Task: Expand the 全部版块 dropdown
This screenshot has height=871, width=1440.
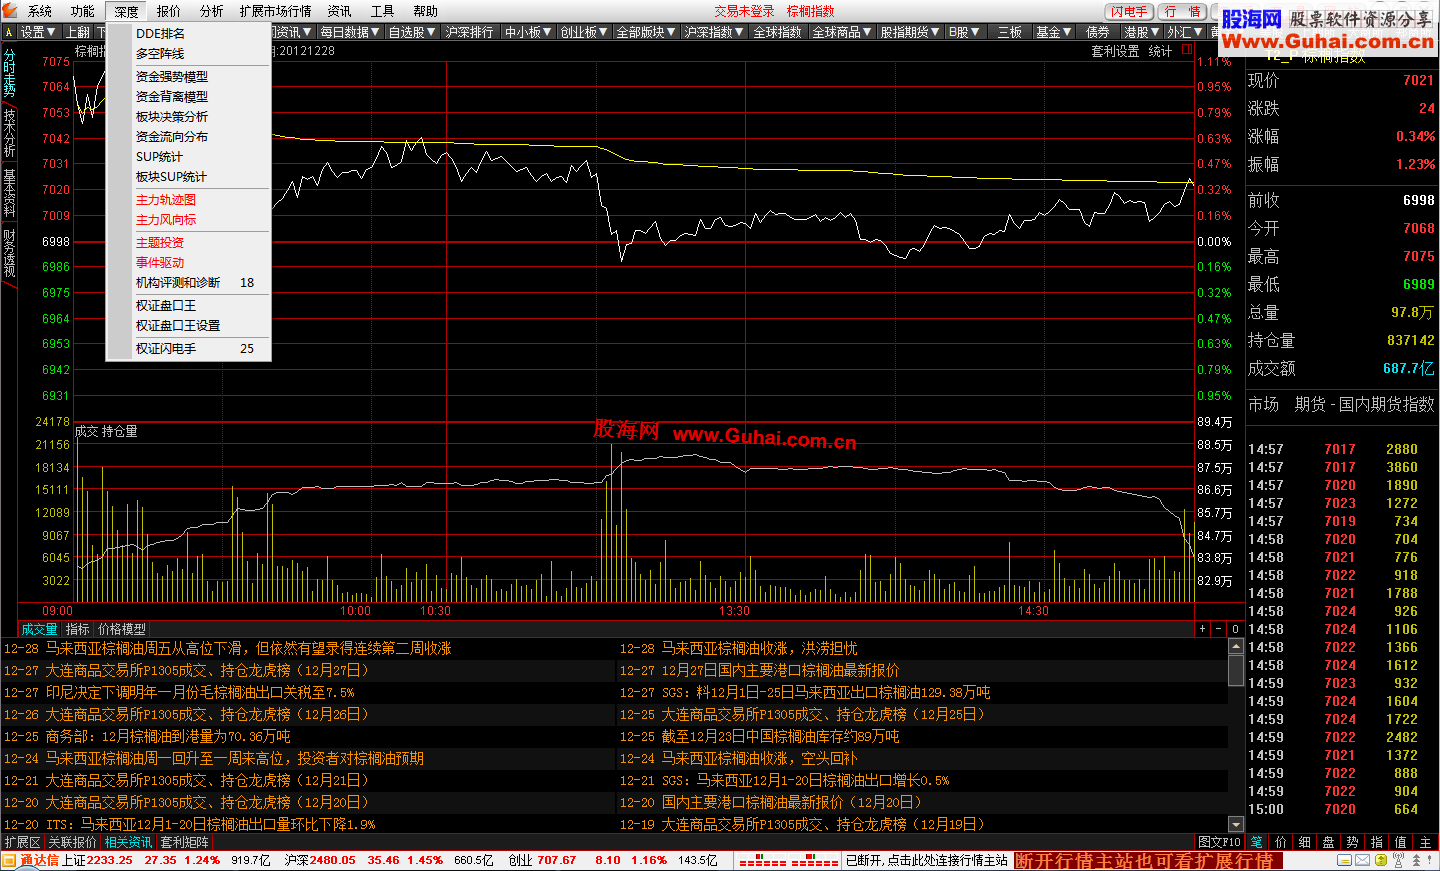Action: coord(646,32)
